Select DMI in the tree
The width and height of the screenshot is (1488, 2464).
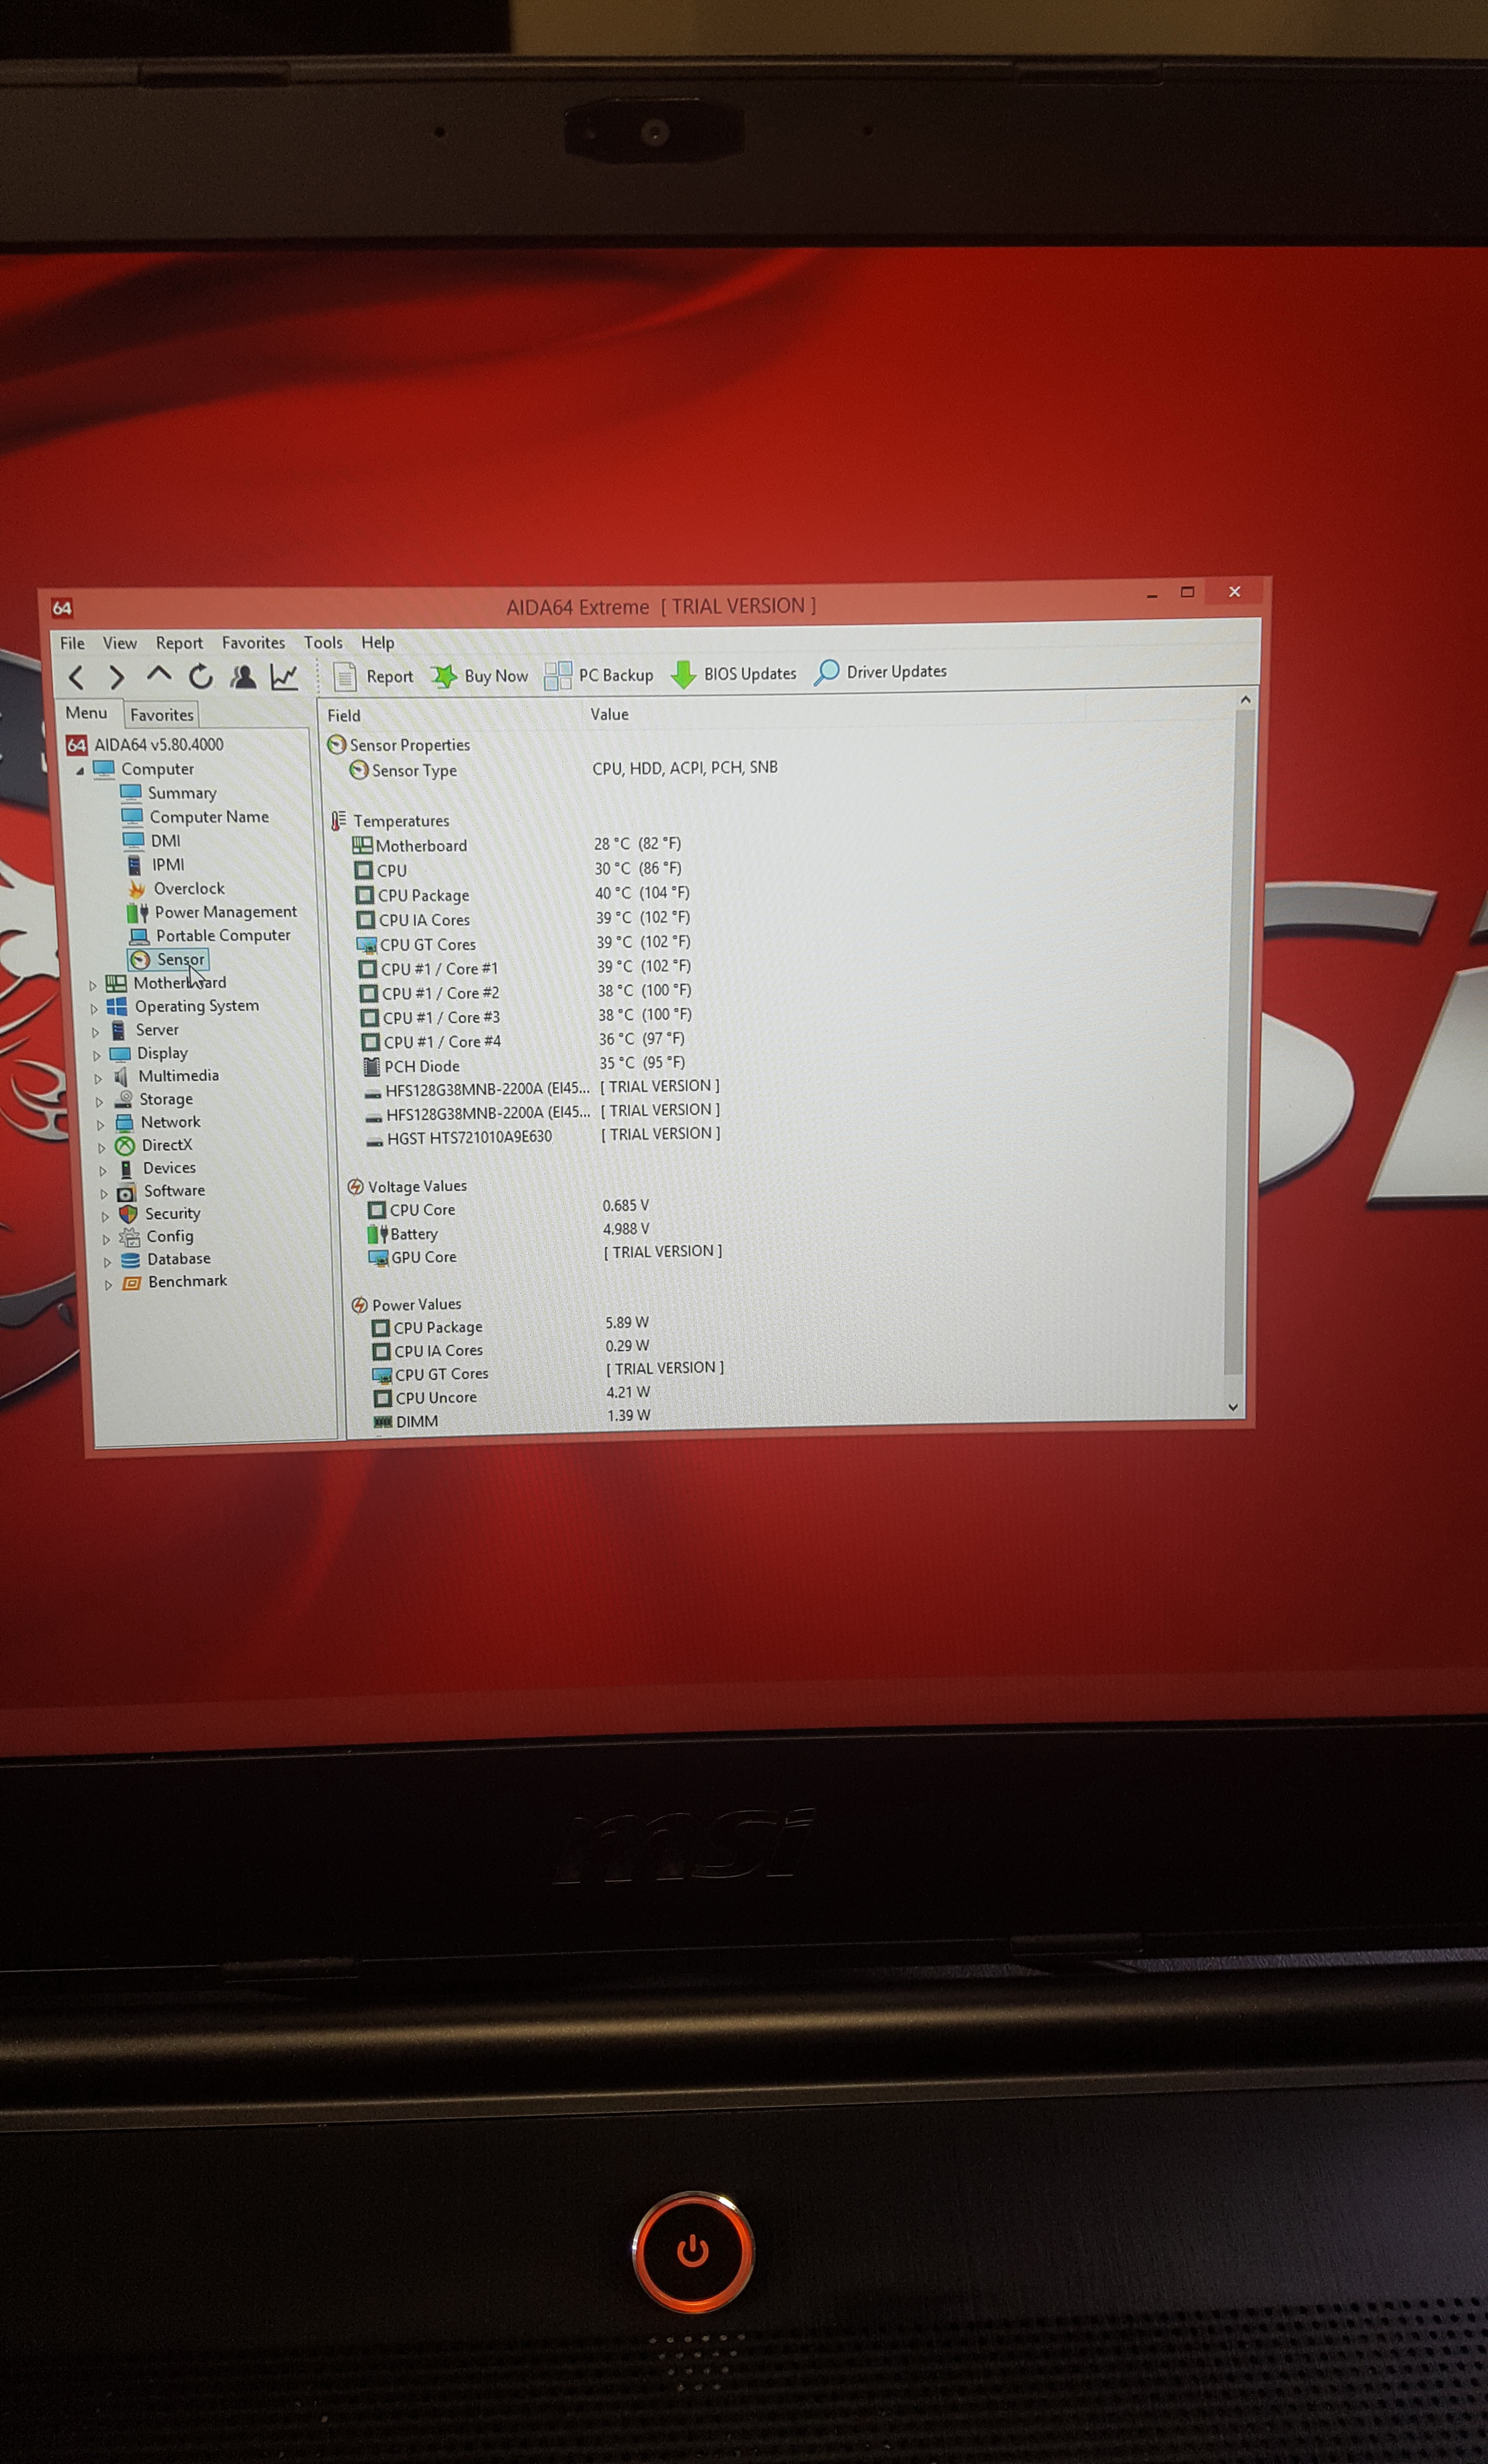pos(153,841)
